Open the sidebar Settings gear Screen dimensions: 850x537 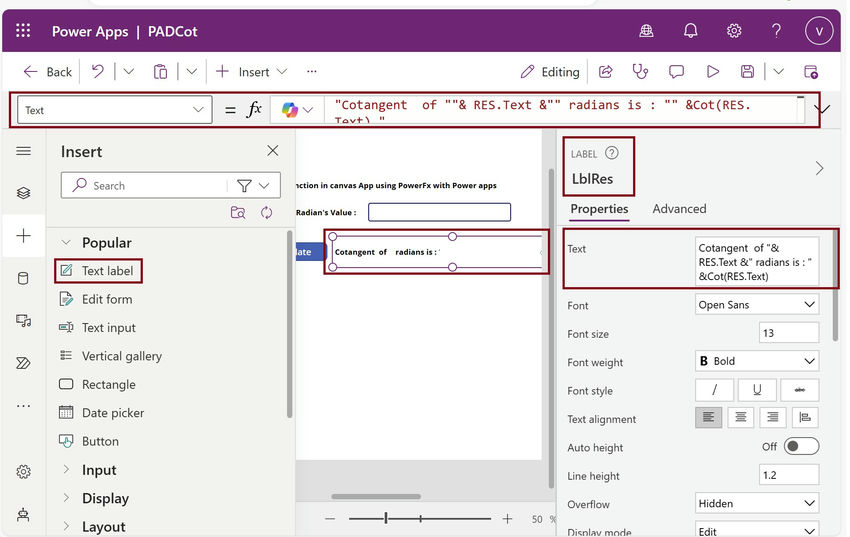23,471
